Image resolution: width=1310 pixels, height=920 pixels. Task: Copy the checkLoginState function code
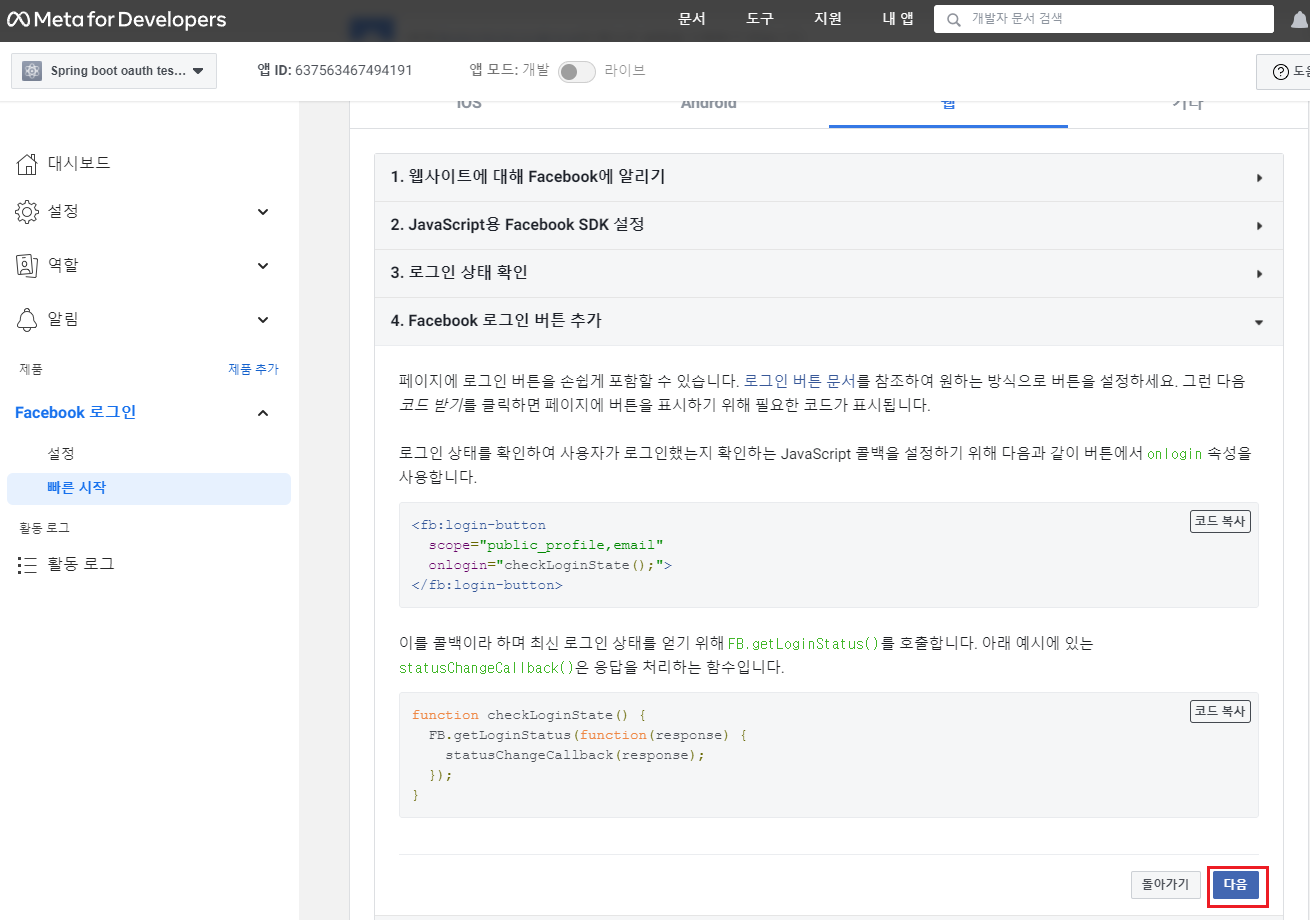(x=1220, y=711)
